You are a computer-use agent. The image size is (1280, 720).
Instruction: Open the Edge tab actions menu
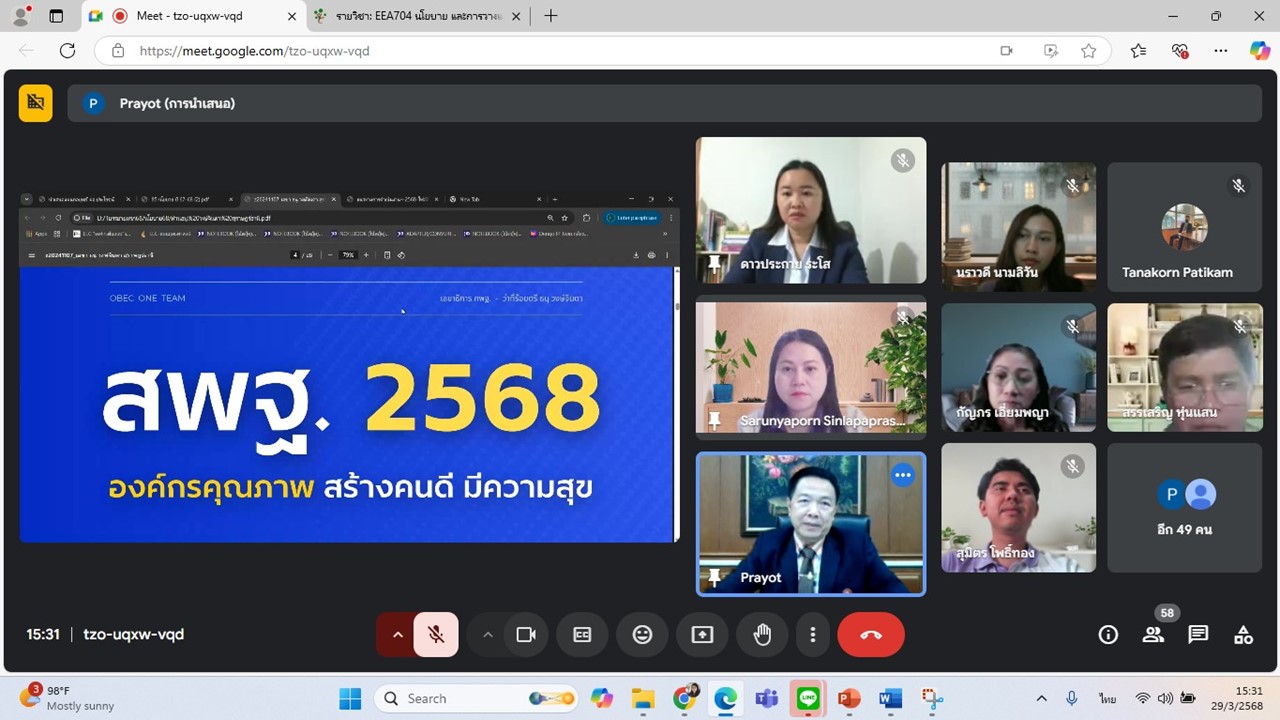56,16
